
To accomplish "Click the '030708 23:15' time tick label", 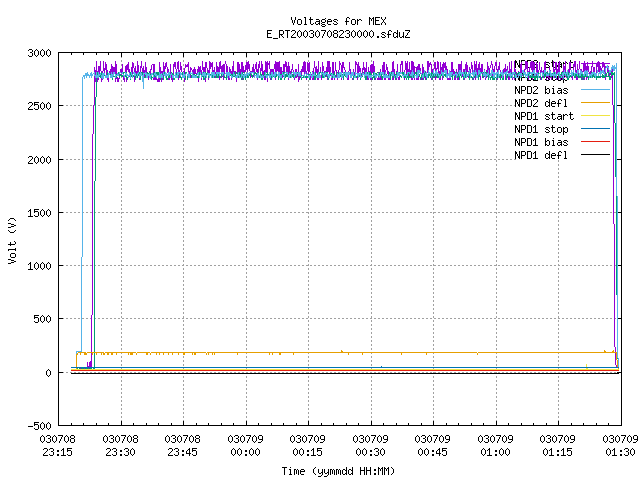I will pos(58,445).
